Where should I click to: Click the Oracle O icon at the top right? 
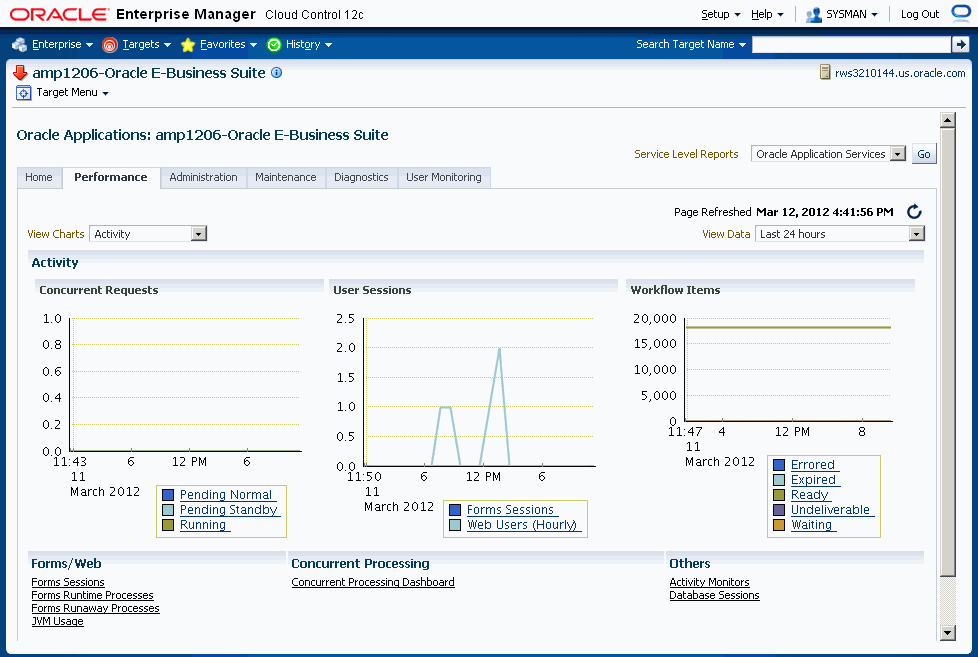(962, 14)
